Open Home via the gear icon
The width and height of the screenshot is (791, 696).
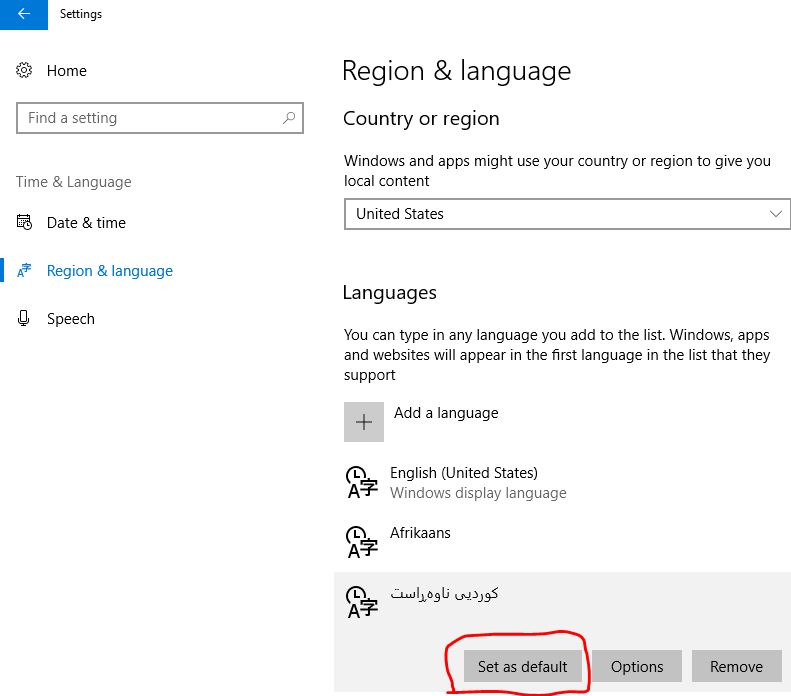tap(24, 70)
